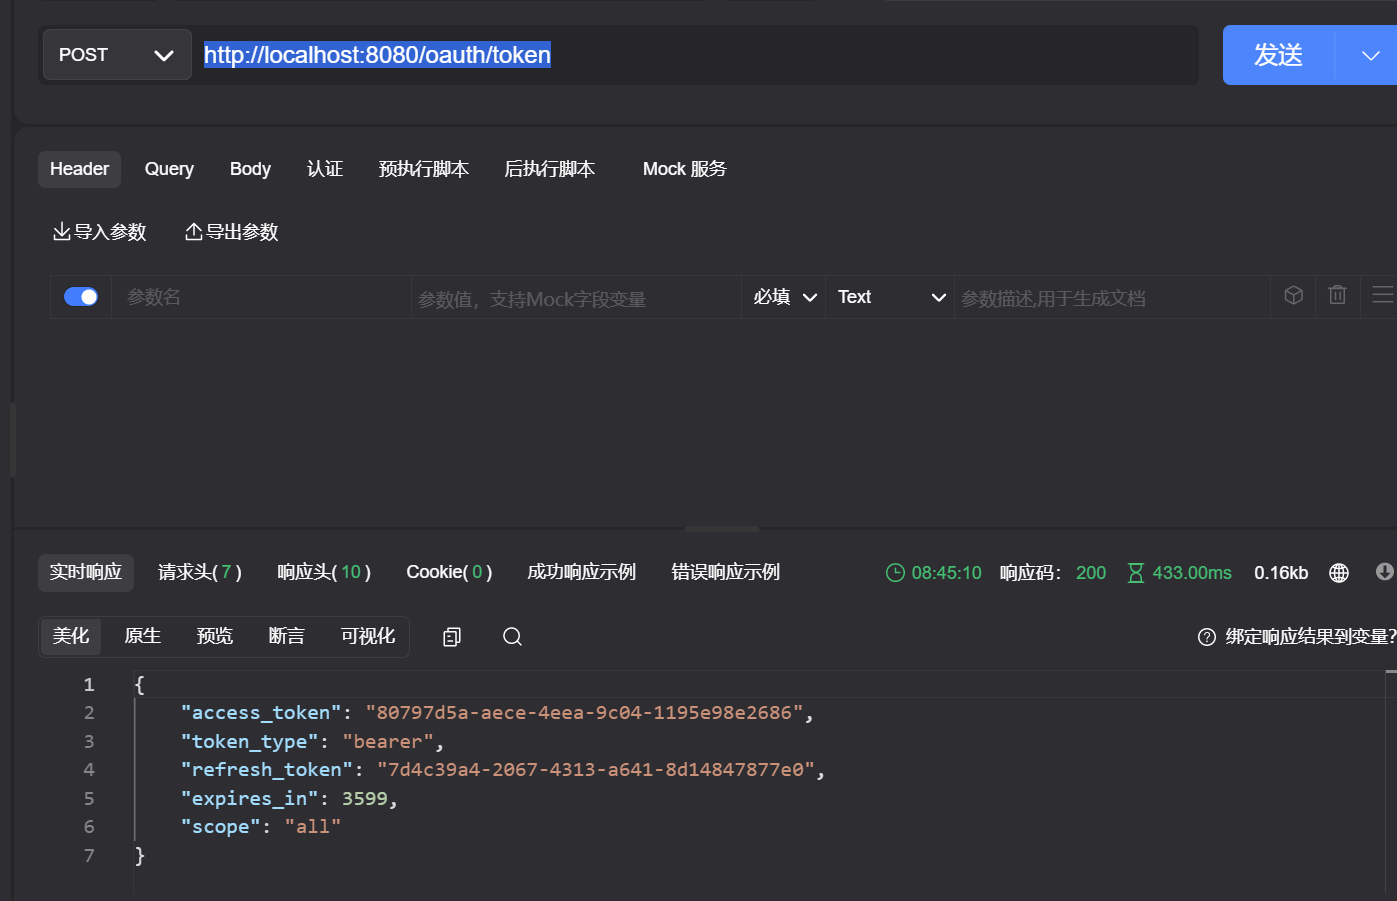
Task: Open the 必填 required dropdown
Action: point(784,297)
